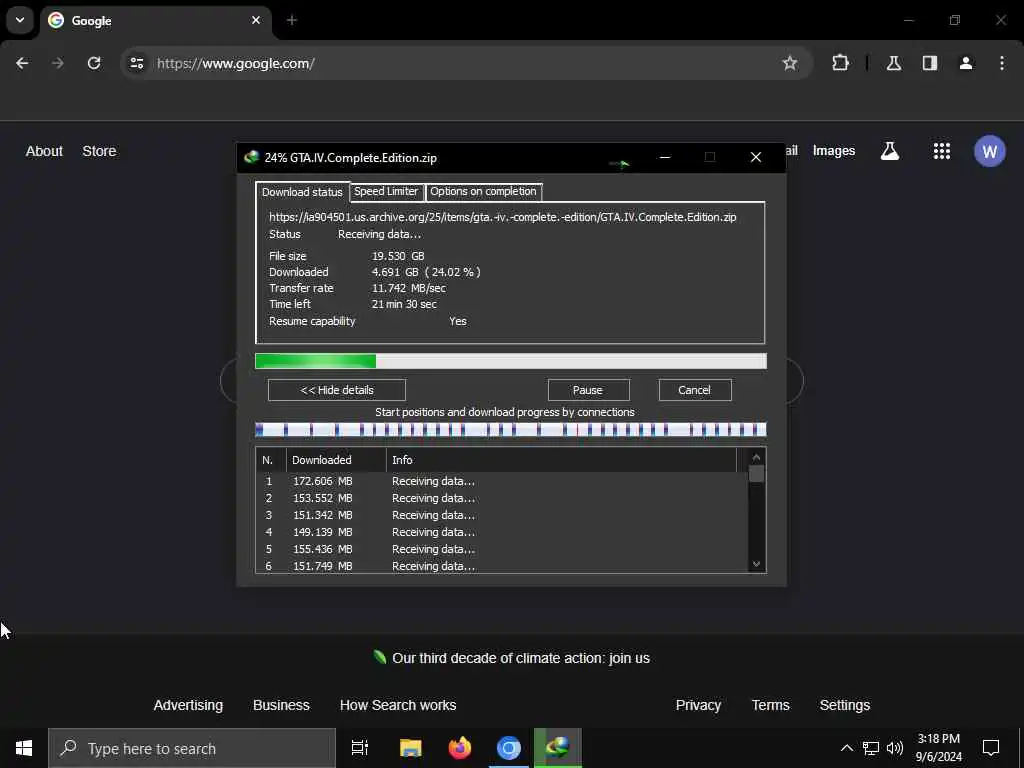The height and width of the screenshot is (768, 1024).
Task: Open Google About link
Action: (x=44, y=151)
